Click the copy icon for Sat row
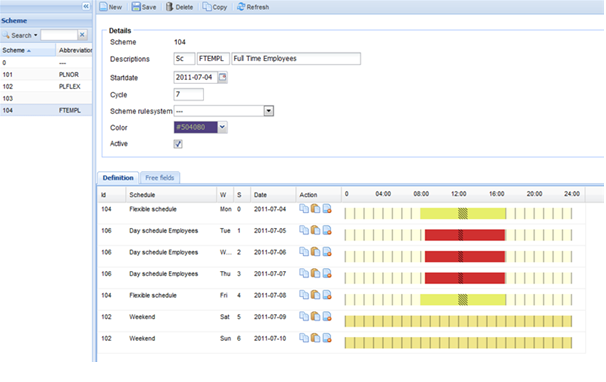606x382 pixels. [x=304, y=316]
